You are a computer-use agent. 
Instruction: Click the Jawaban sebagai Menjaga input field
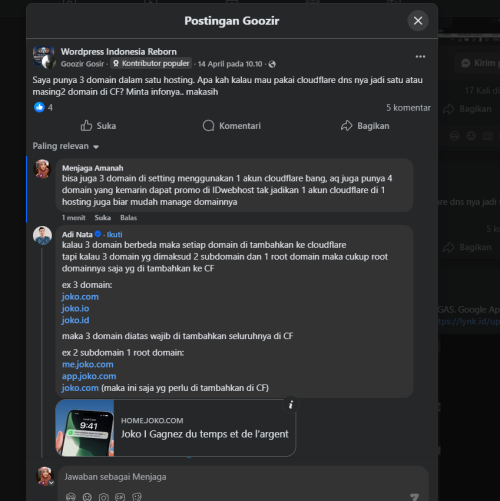coord(243,477)
